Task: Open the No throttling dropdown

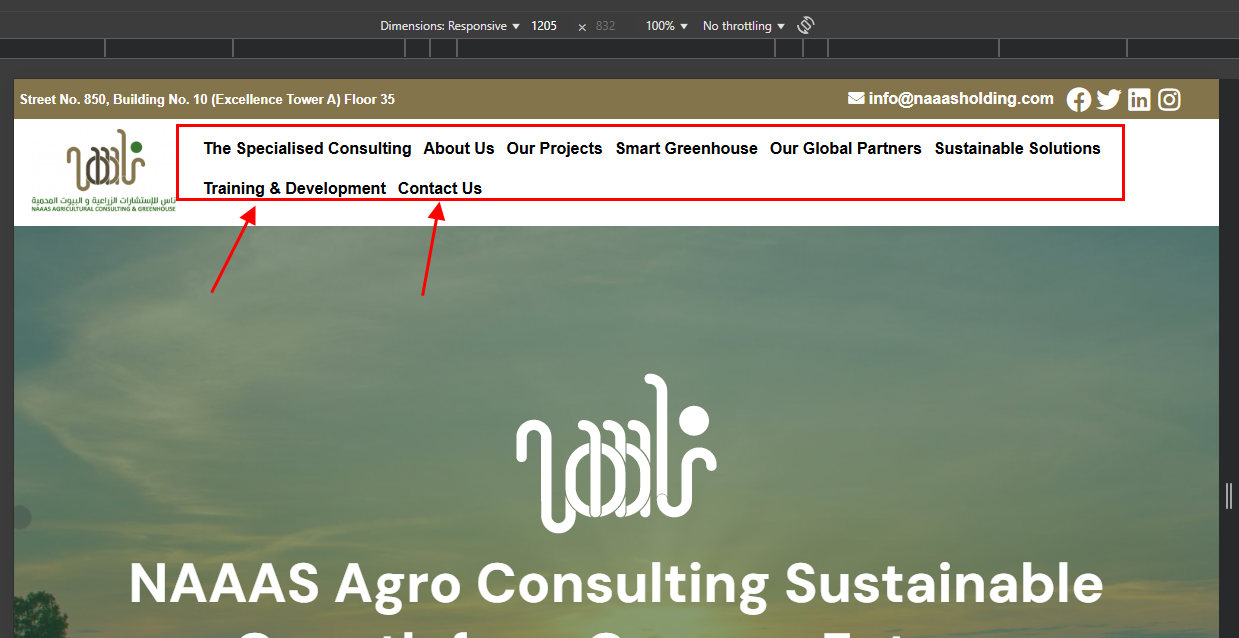Action: click(744, 26)
